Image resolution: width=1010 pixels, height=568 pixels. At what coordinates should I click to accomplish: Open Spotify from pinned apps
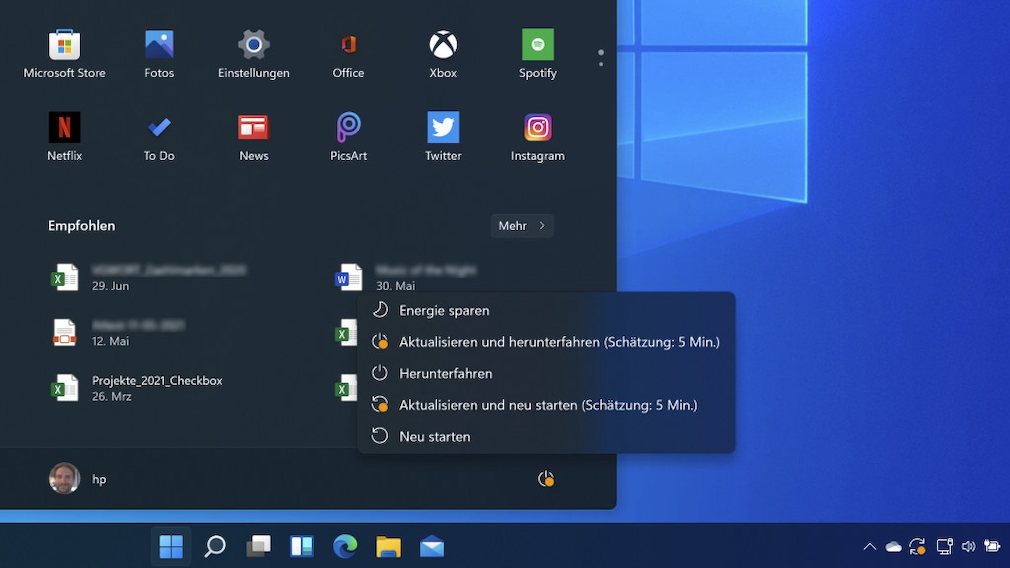point(538,54)
